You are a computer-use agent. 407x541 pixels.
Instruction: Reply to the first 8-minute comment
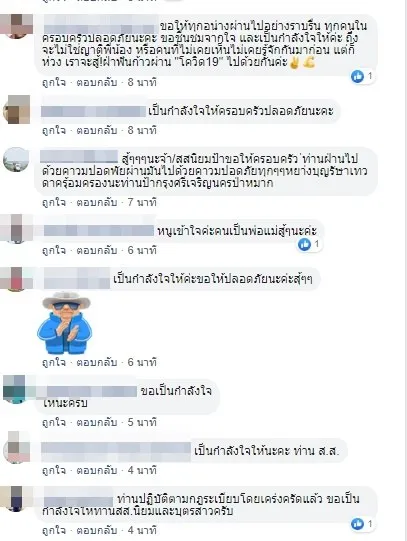click(97, 82)
